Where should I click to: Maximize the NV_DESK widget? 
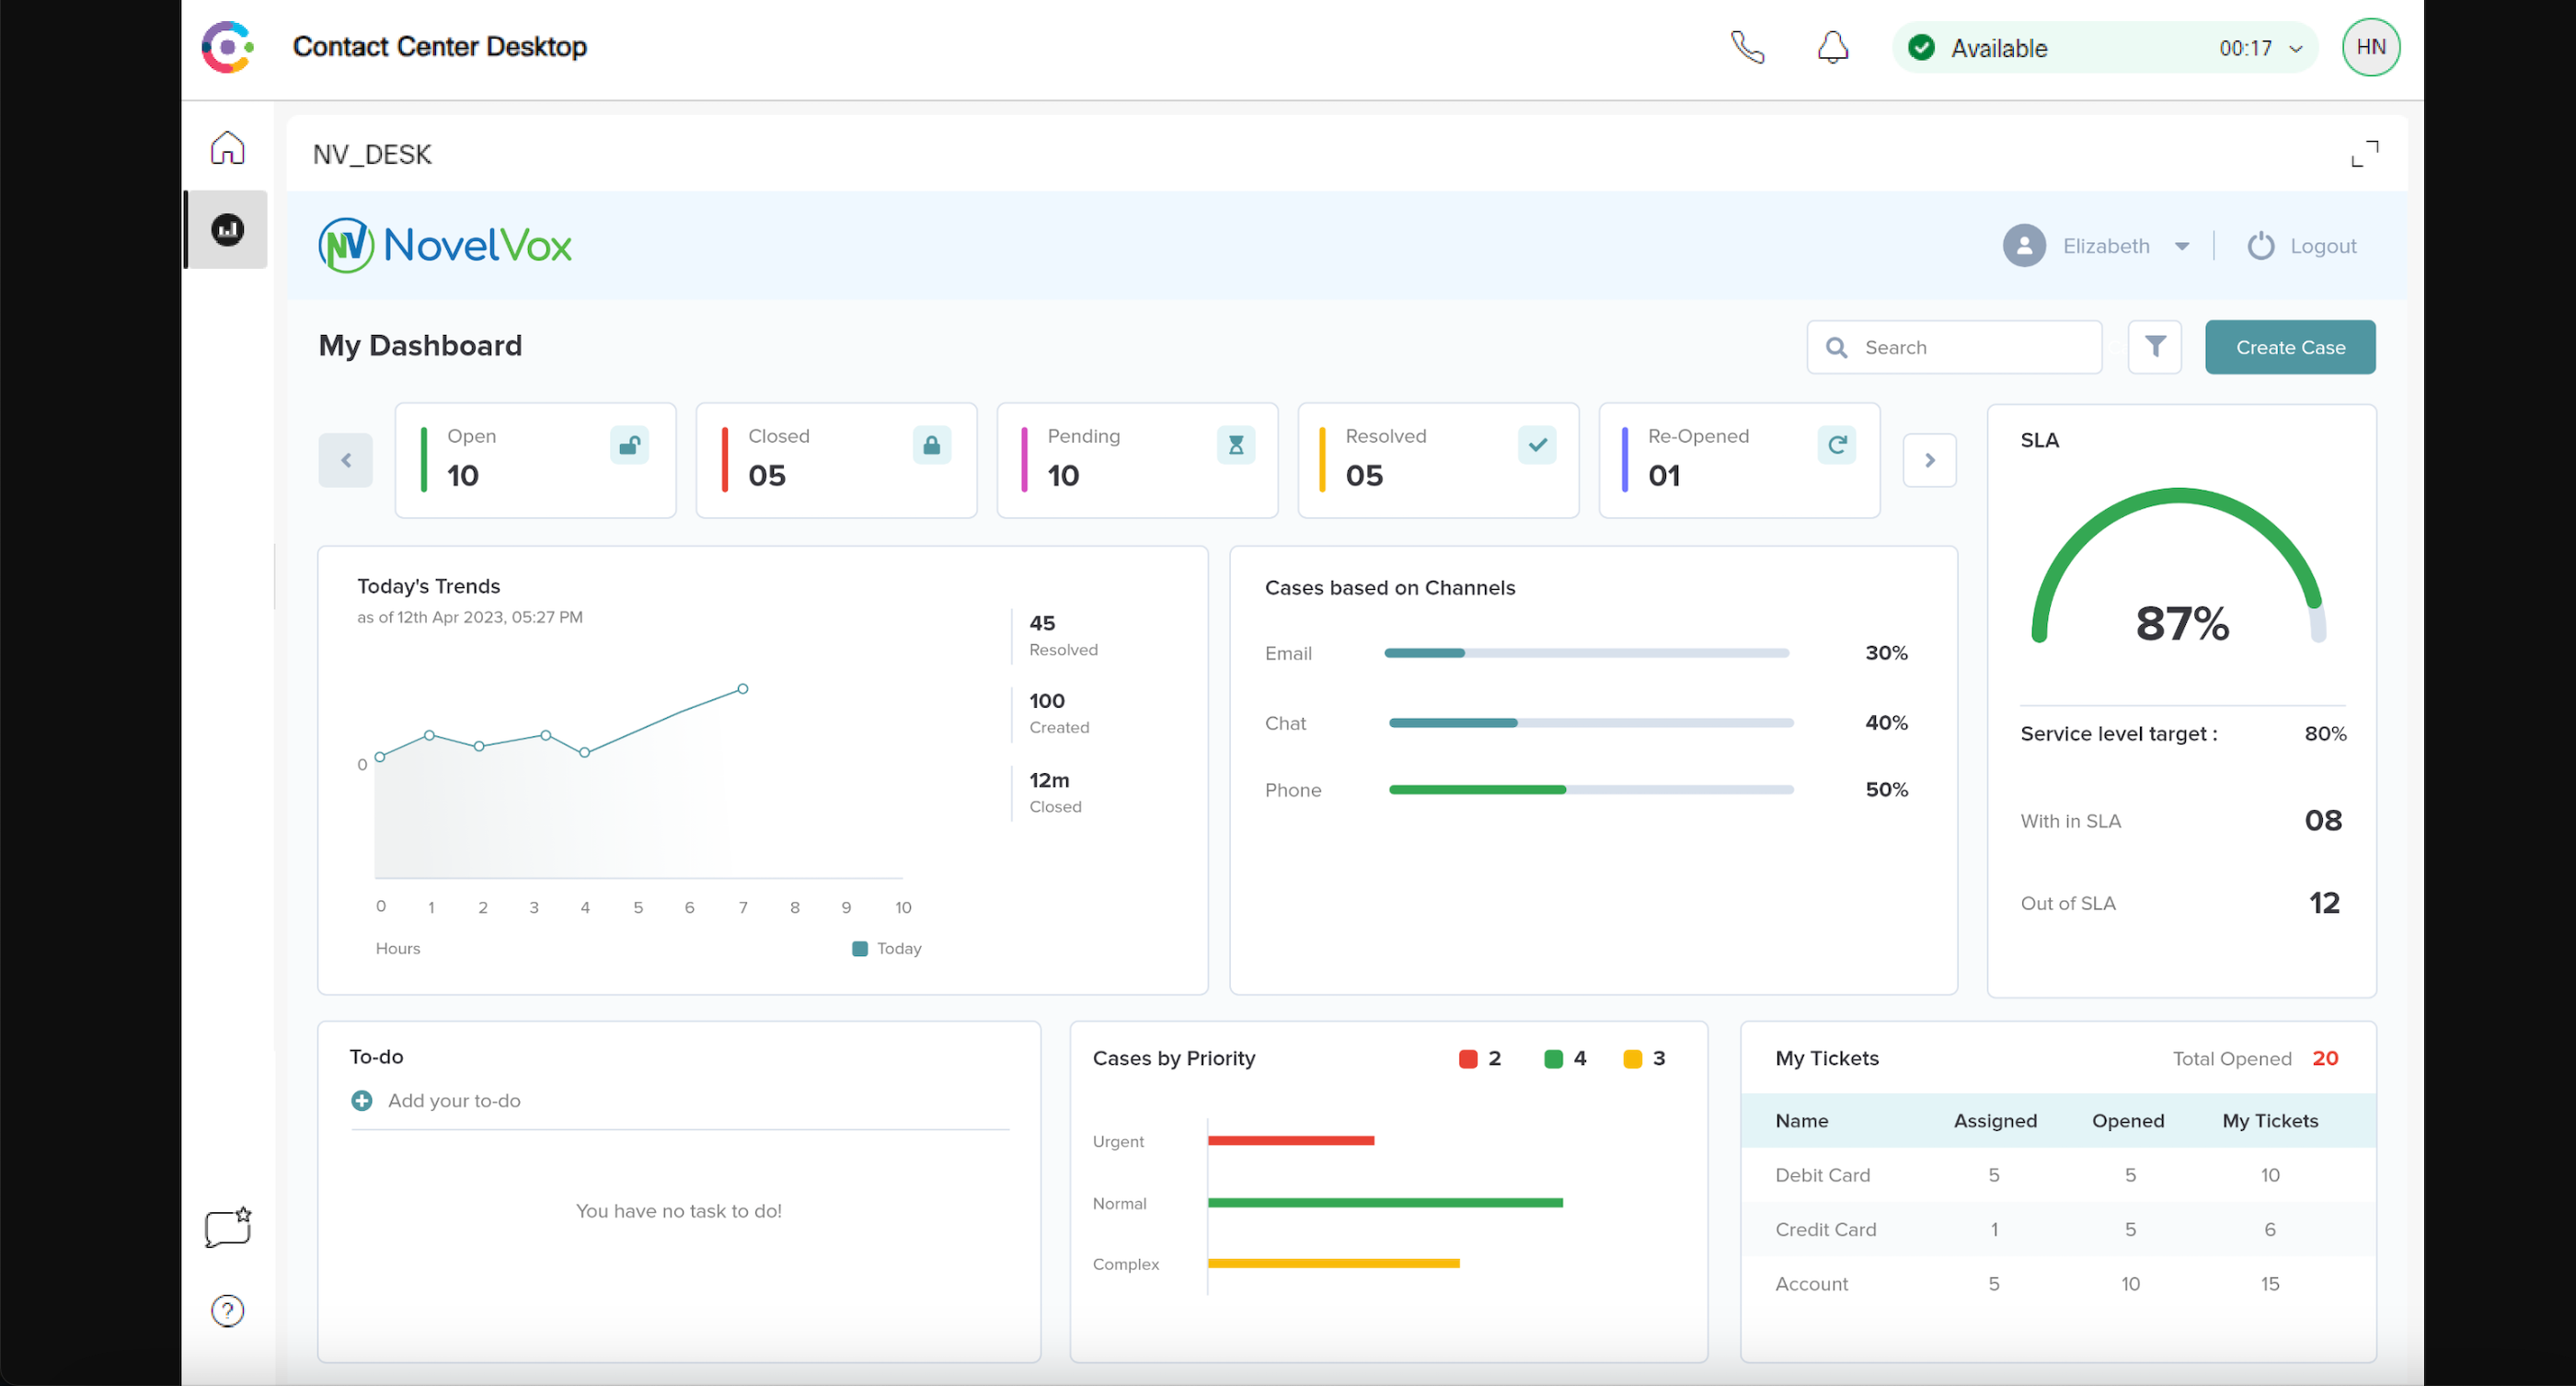2364,153
